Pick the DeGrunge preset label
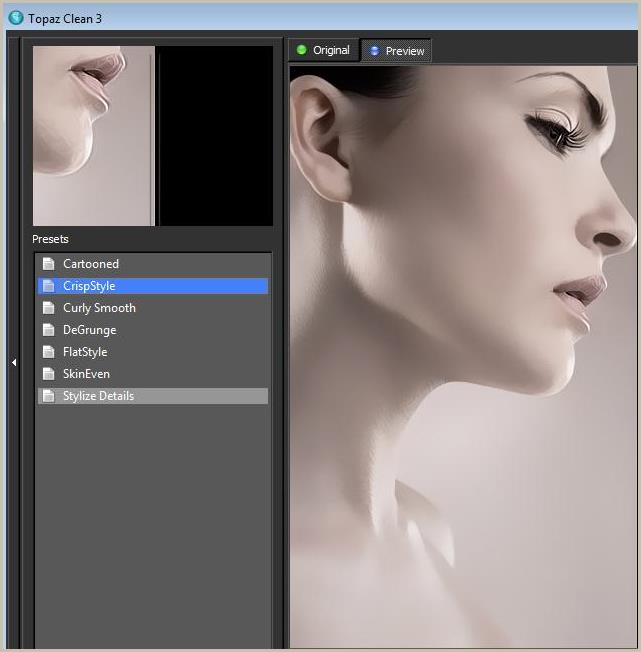Viewport: 641px width, 652px height. pos(89,330)
